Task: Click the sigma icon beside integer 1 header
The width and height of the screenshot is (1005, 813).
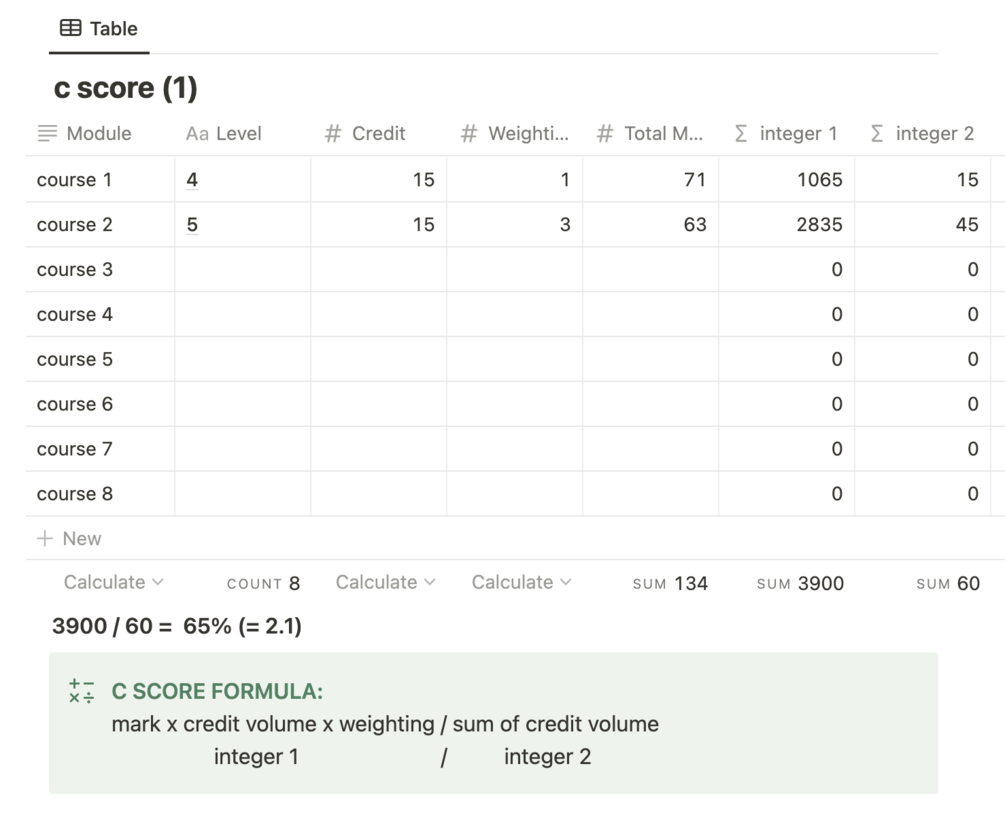Action: 741,134
